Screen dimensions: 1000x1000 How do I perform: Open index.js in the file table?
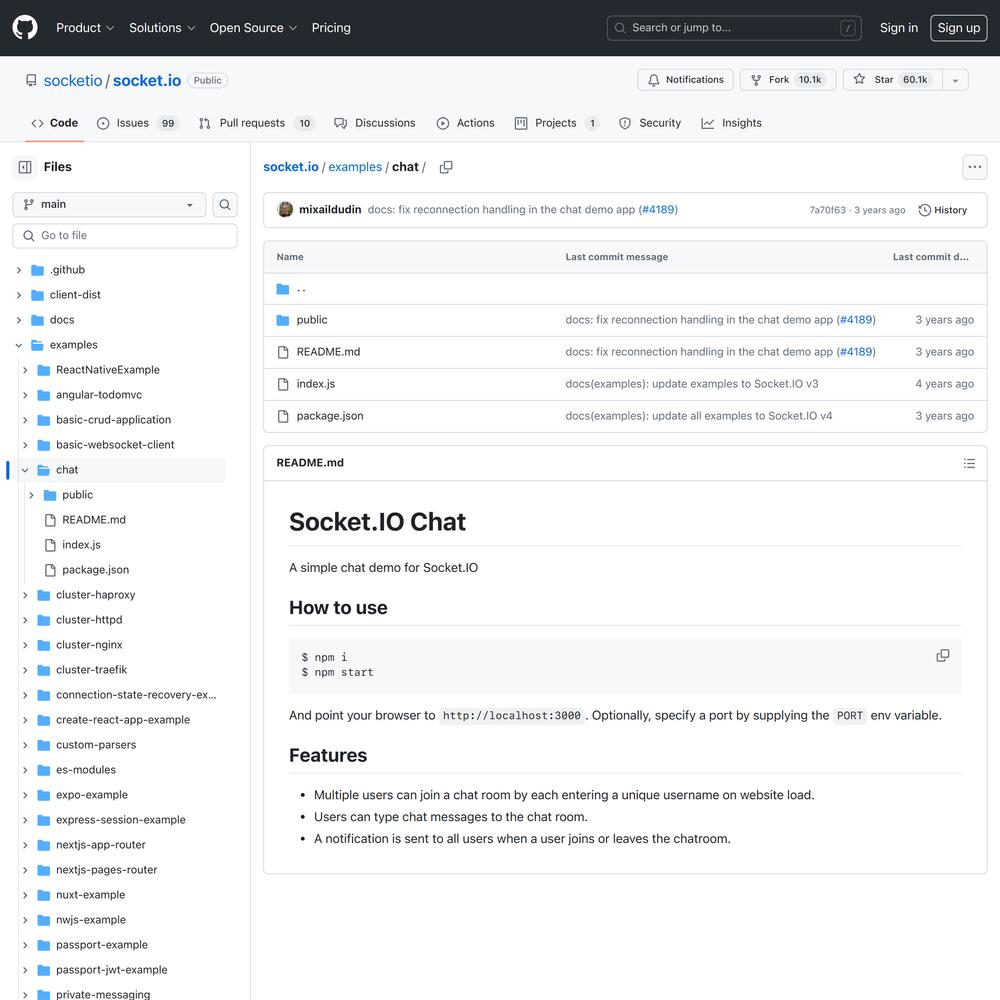(x=315, y=384)
